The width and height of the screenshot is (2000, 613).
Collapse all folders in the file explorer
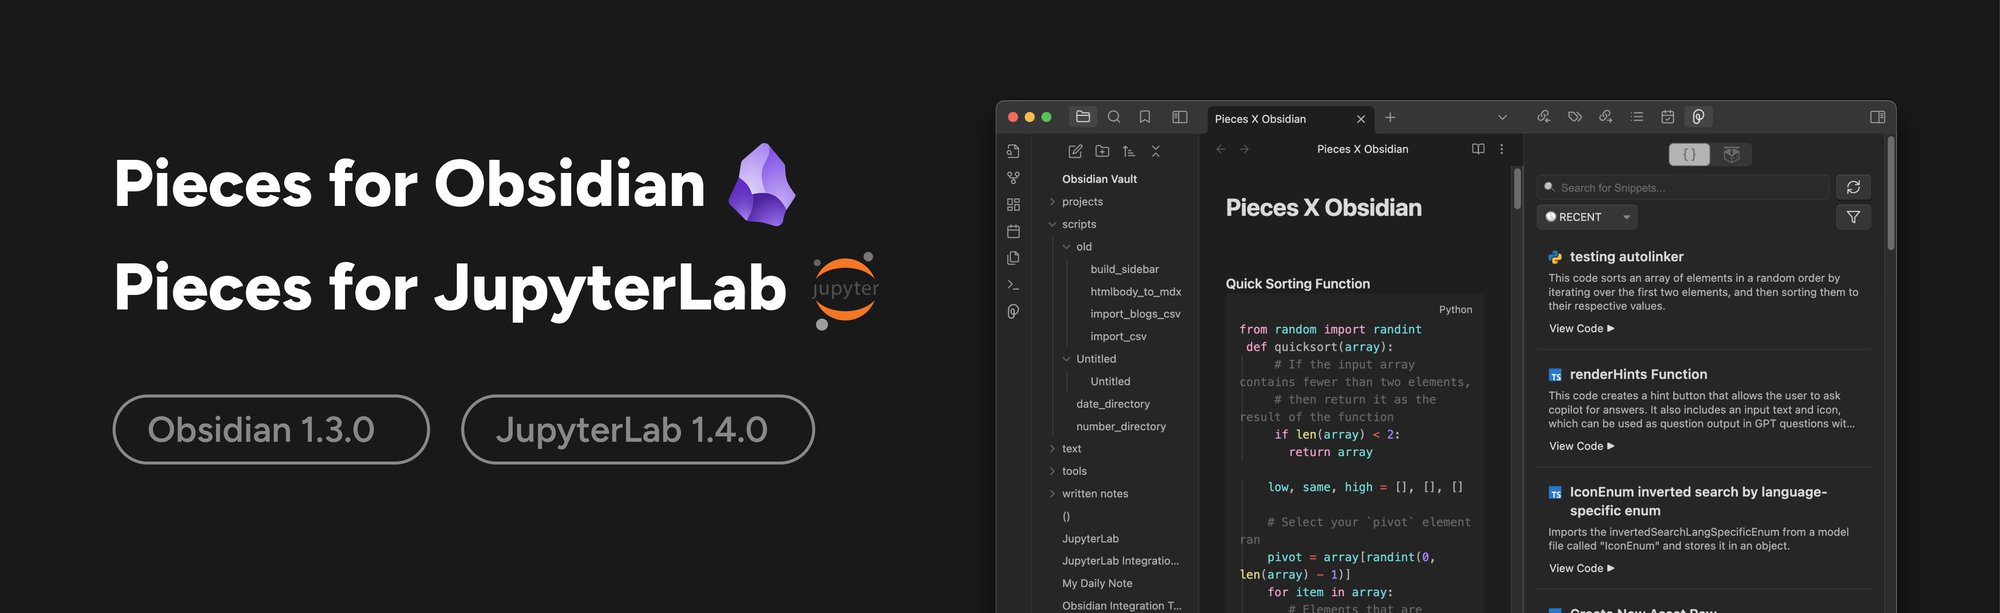(1156, 151)
